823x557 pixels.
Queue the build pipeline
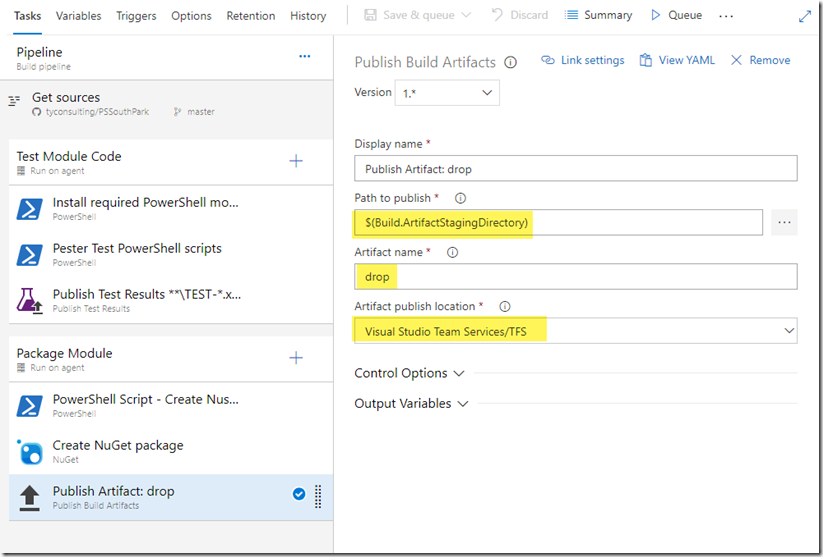coord(676,15)
